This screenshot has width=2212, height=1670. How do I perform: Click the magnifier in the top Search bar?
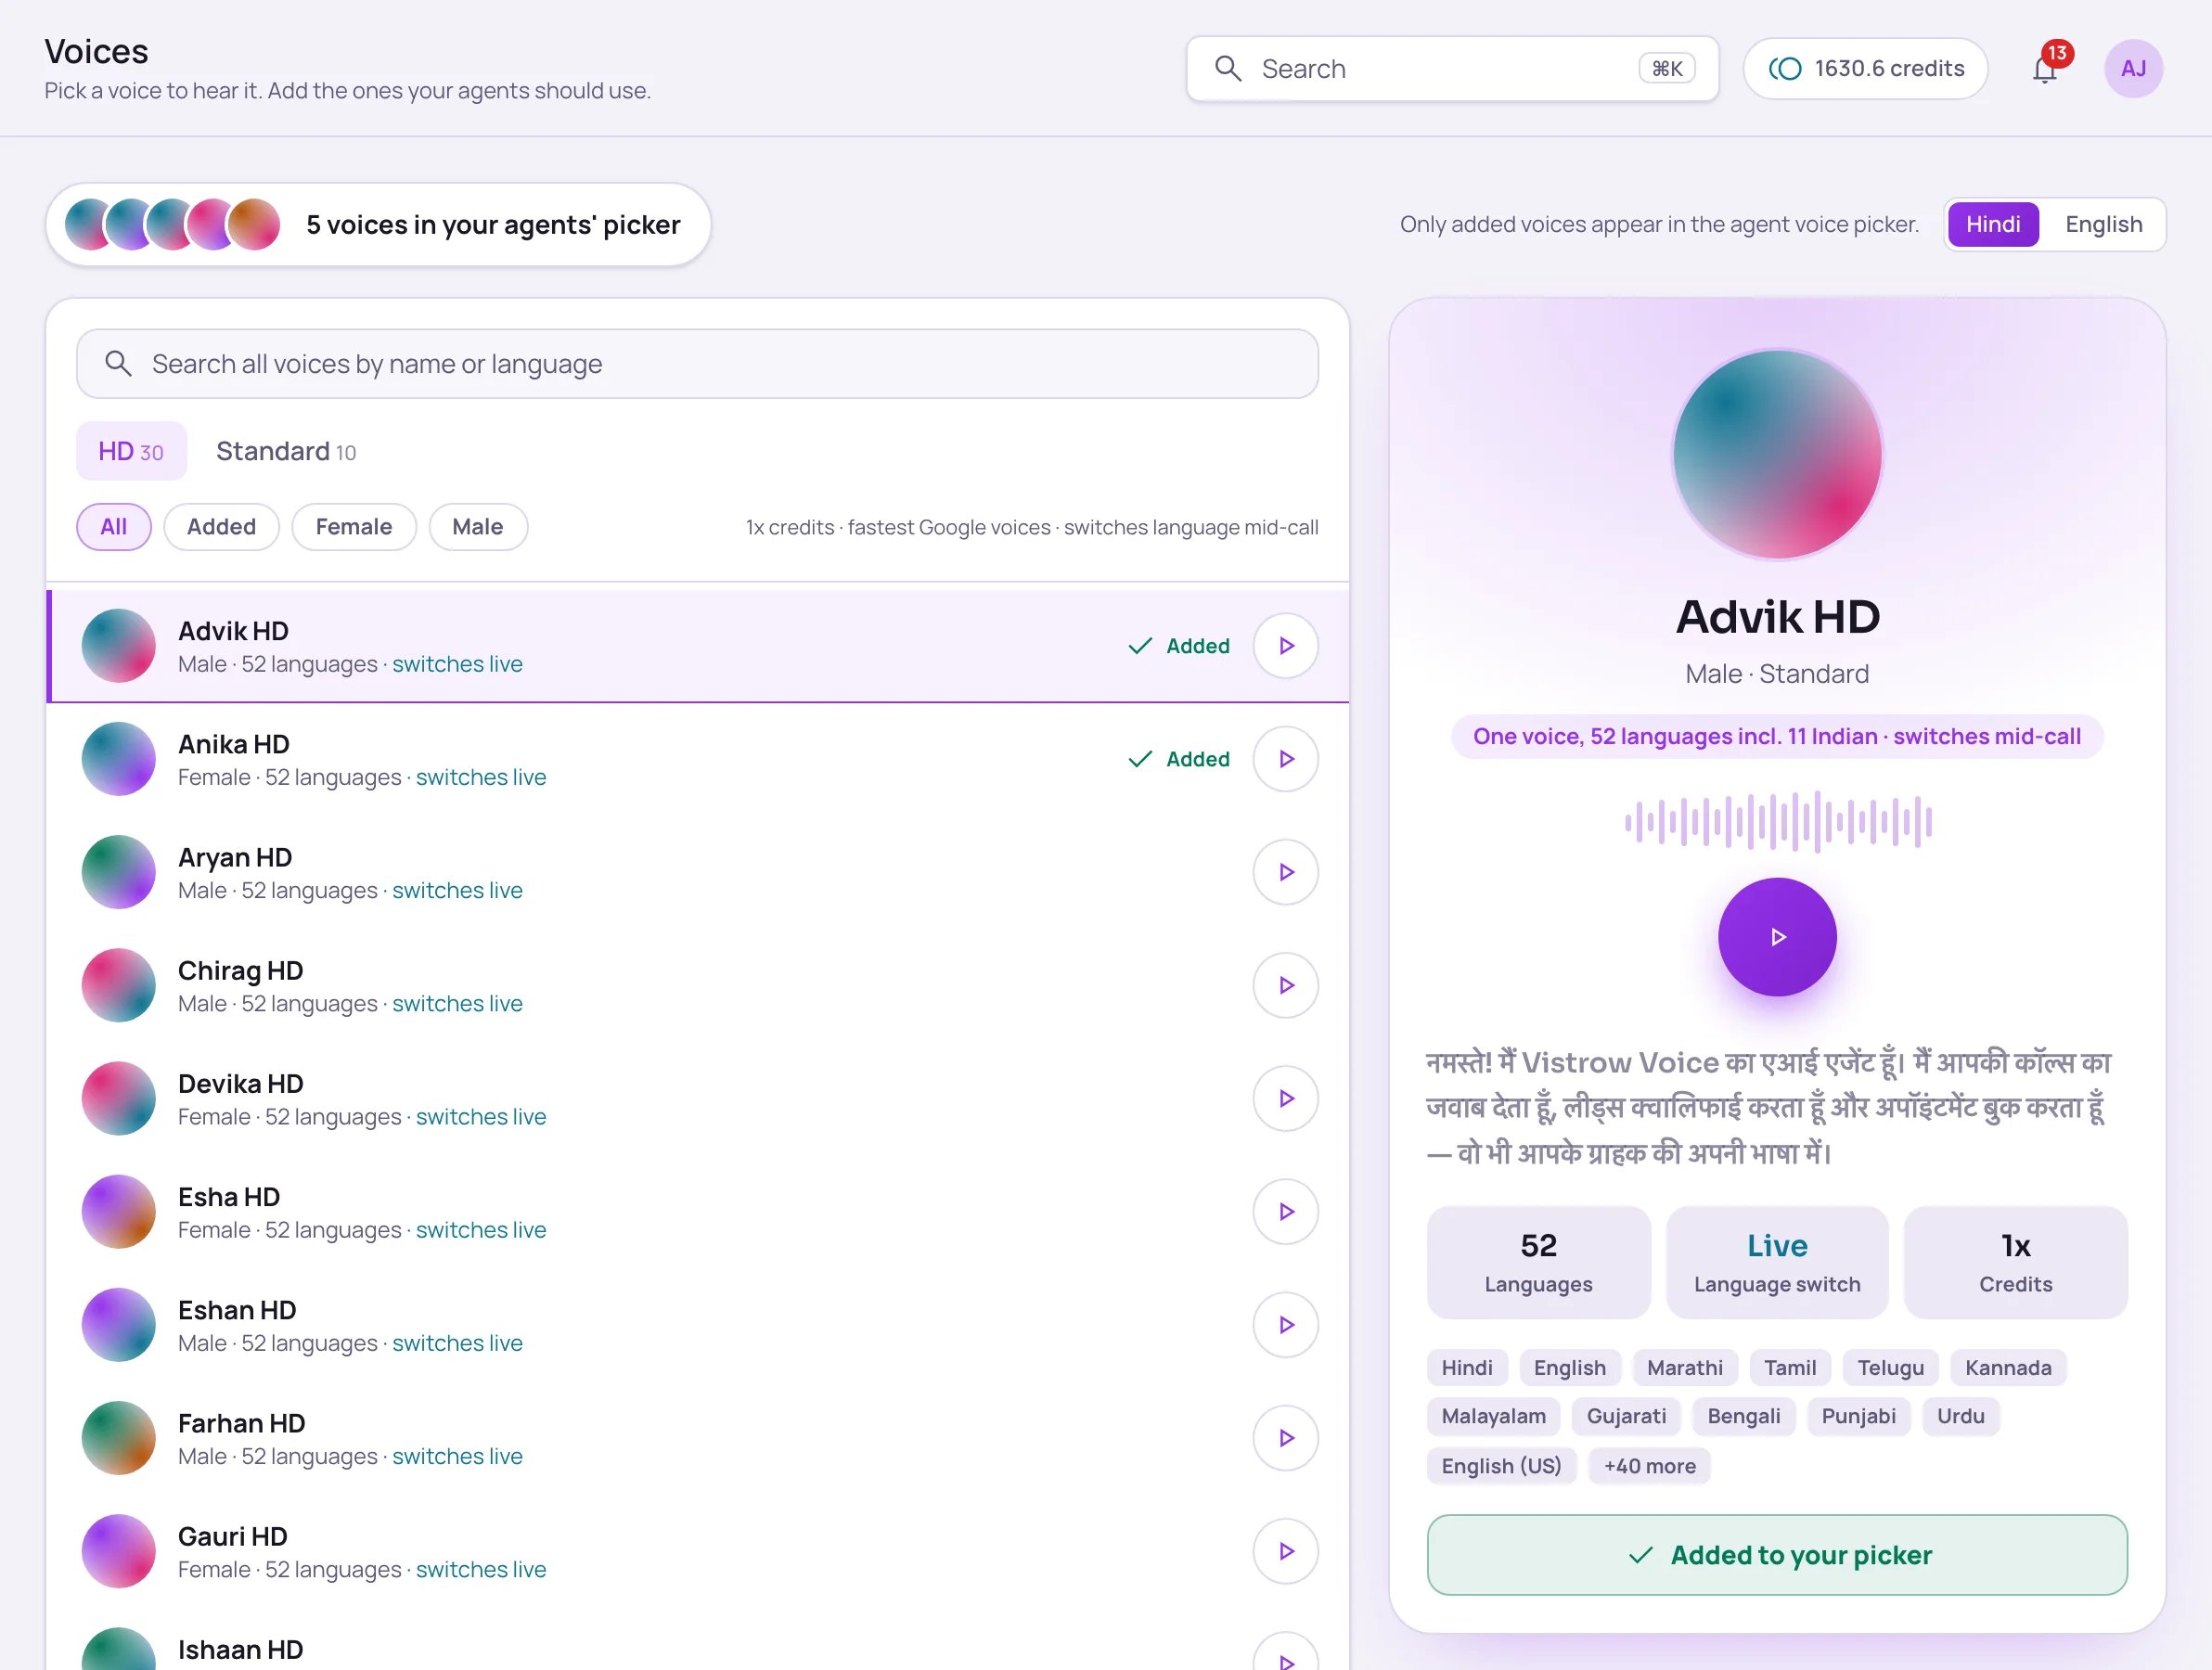pyautogui.click(x=1228, y=69)
